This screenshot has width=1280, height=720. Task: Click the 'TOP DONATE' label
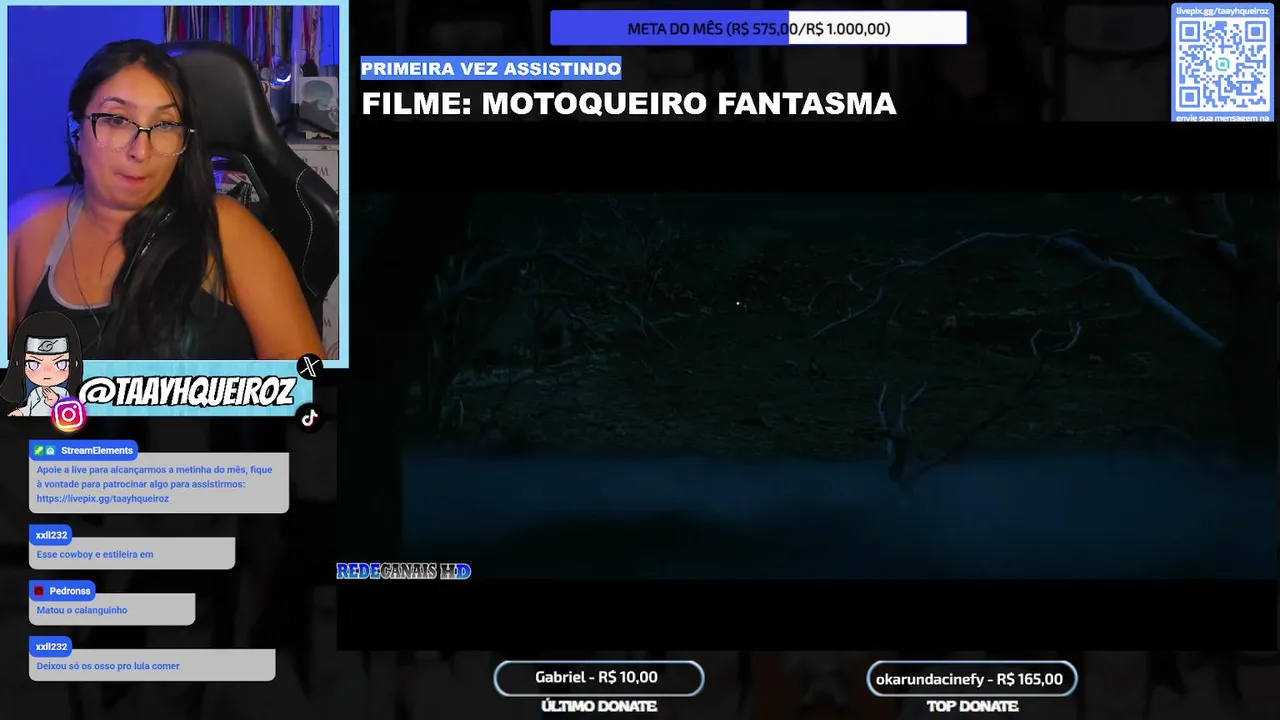(972, 707)
